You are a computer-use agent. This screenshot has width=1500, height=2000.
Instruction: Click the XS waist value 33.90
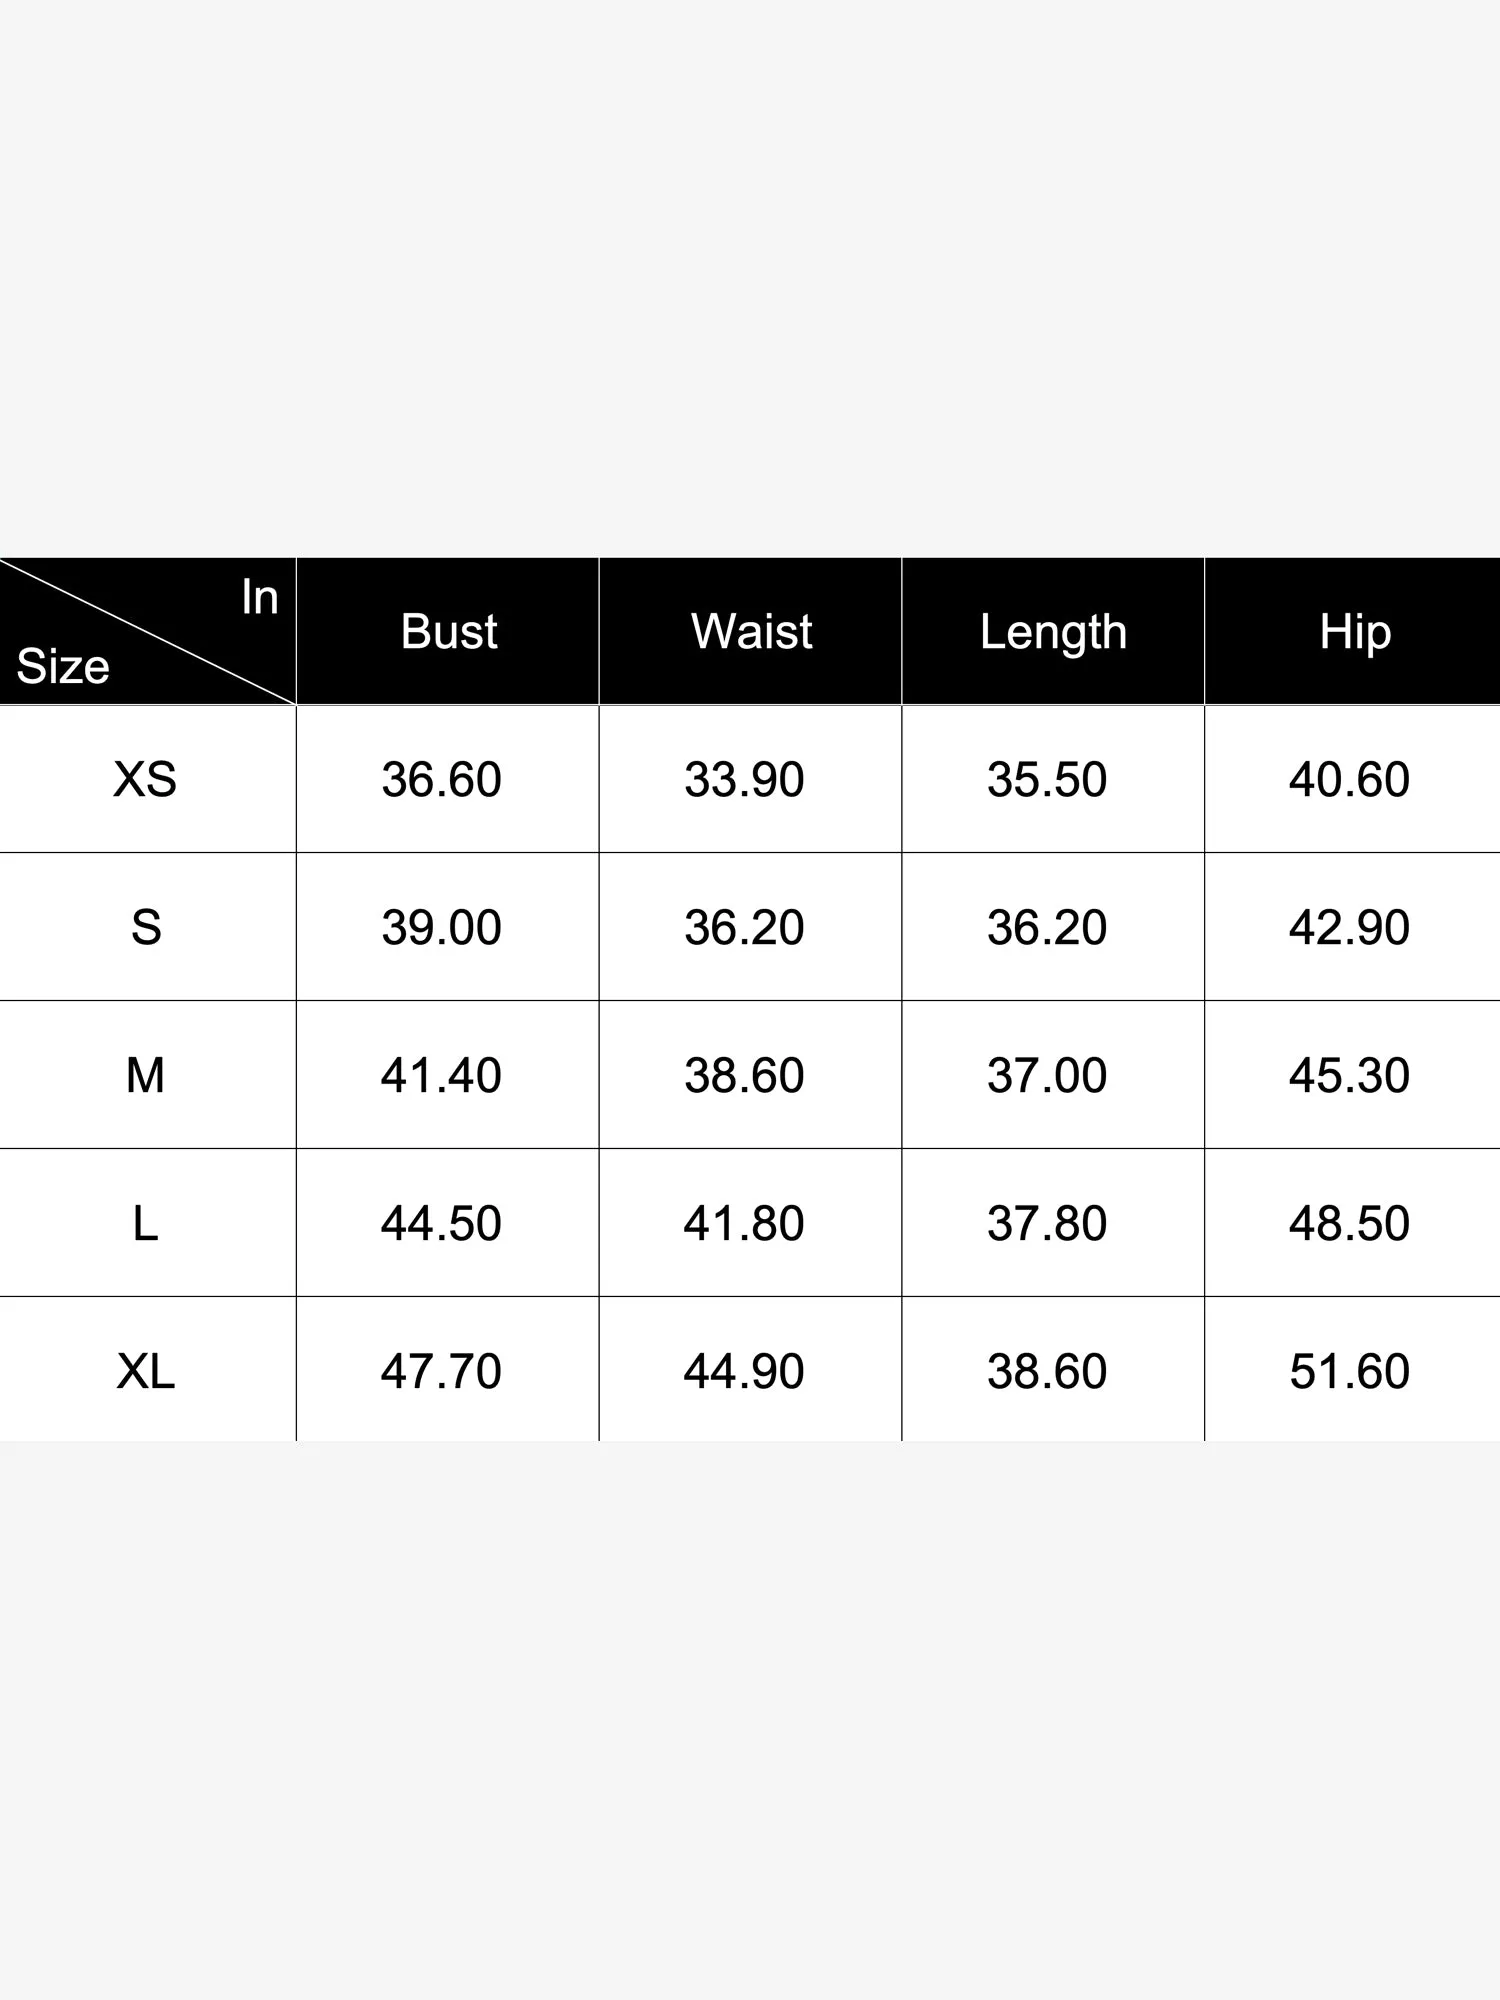click(x=744, y=779)
